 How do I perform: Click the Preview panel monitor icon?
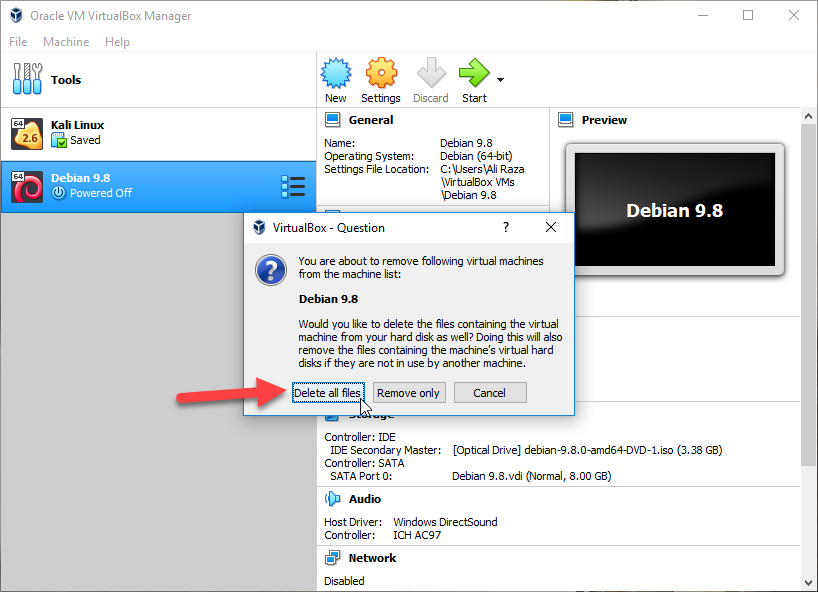pyautogui.click(x=566, y=120)
